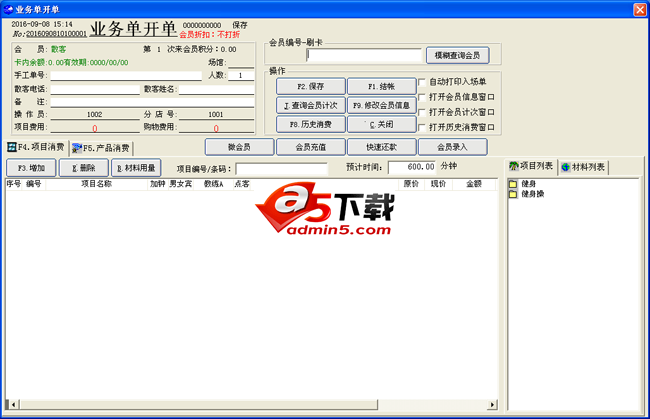Click scrollbar right arrow
Screen dimensions: 650x419
coord(492,404)
